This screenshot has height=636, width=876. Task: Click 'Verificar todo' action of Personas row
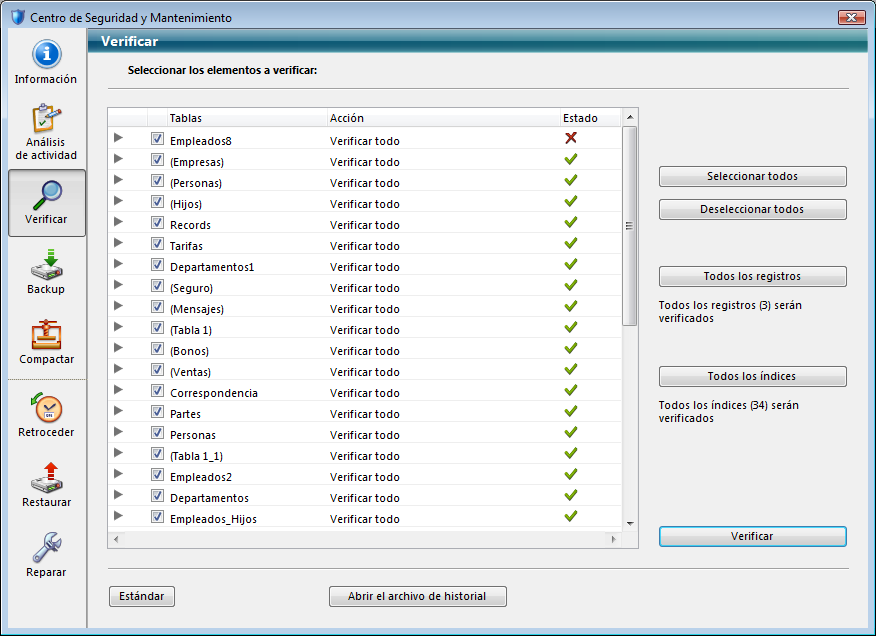(365, 435)
